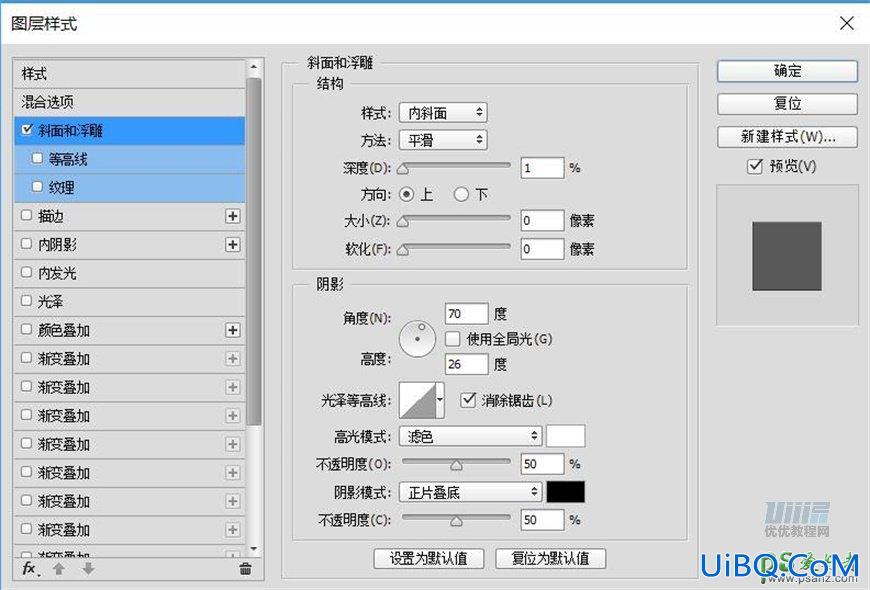This screenshot has width=870, height=590.
Task: Select the 等高线 sub-item row
Action: coord(129,159)
